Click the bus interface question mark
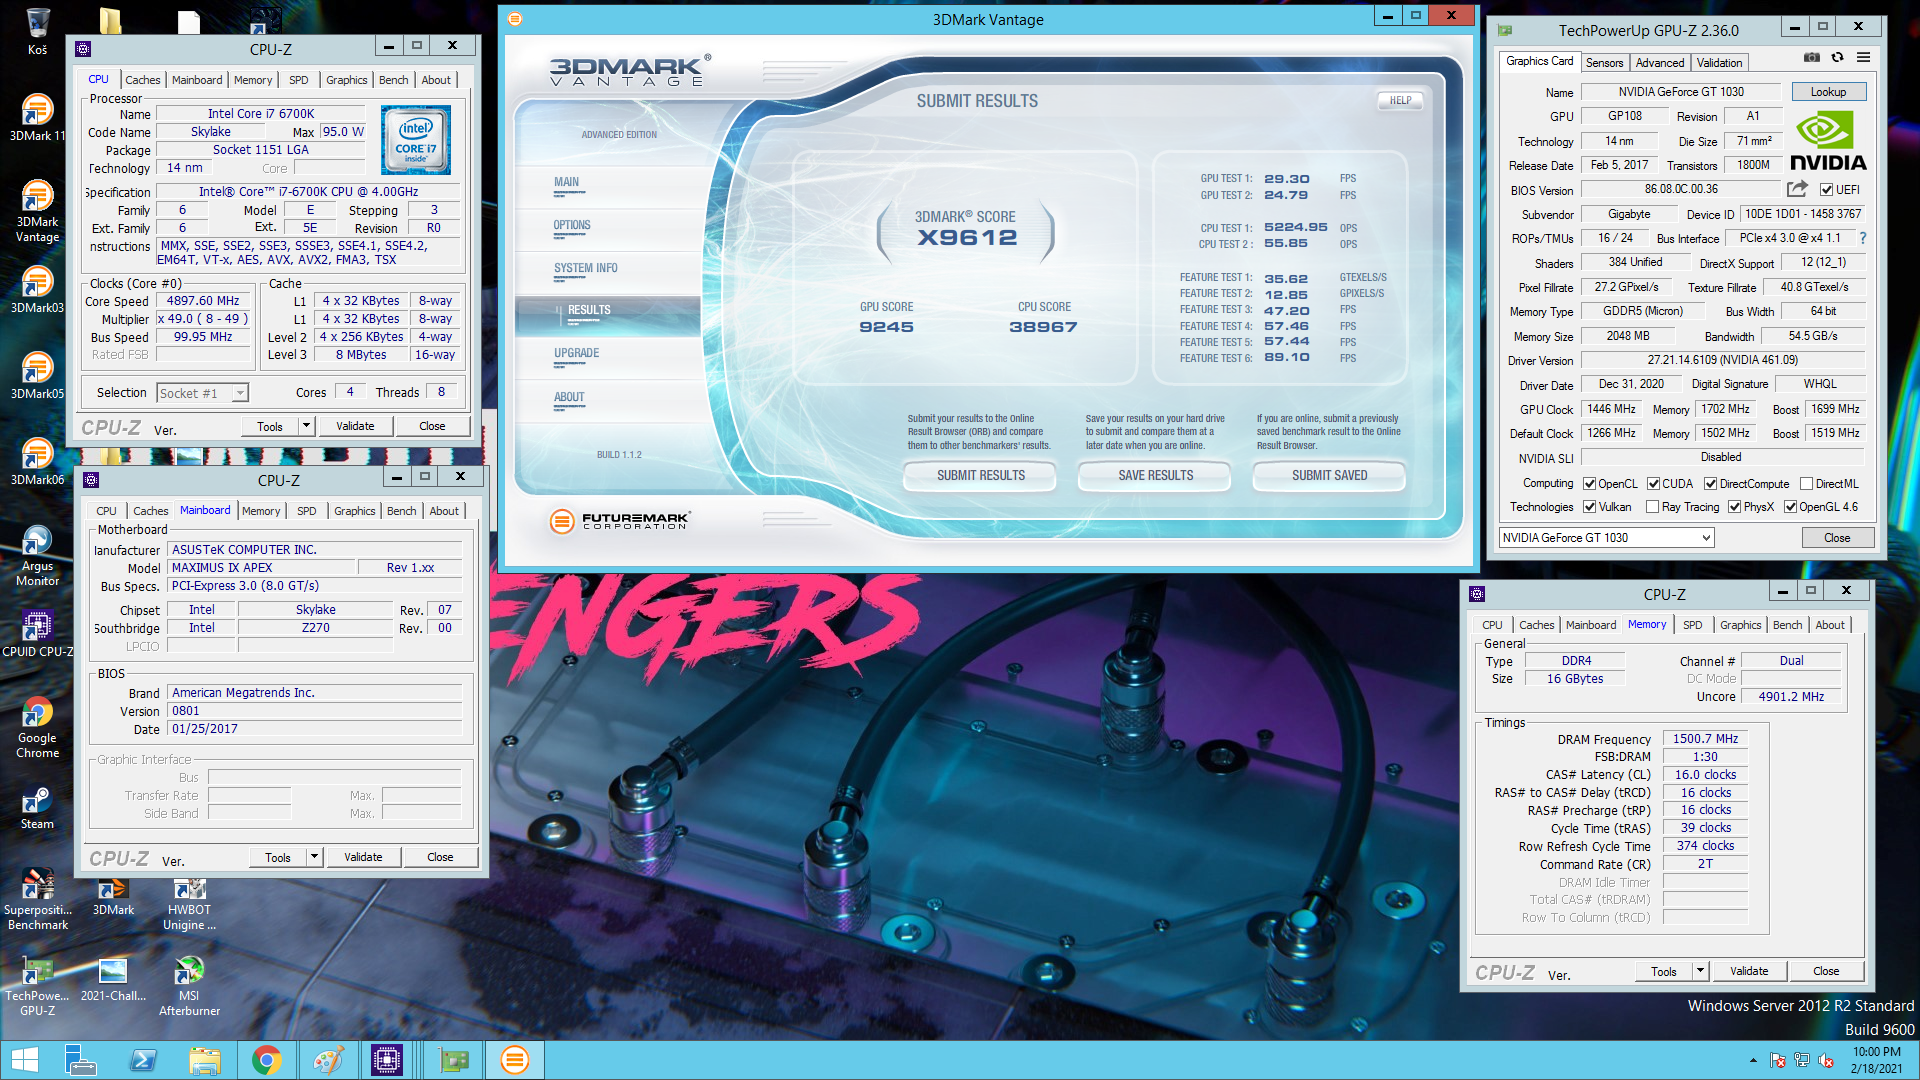The image size is (1920, 1080). pyautogui.click(x=1863, y=238)
